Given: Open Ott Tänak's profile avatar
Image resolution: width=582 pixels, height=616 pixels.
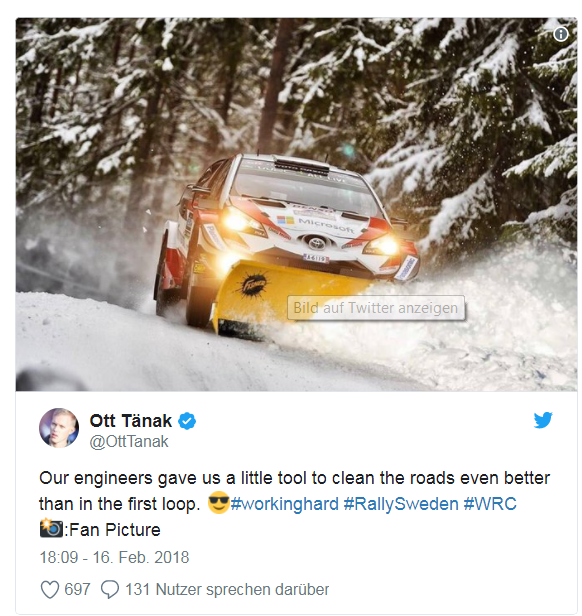Looking at the screenshot, I should point(59,428).
